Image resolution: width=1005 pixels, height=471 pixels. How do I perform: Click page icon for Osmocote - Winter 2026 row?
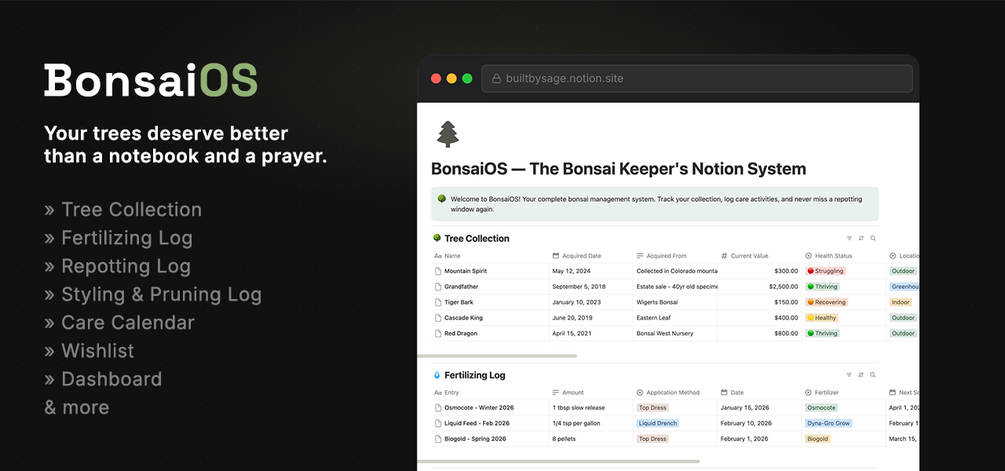coord(438,408)
